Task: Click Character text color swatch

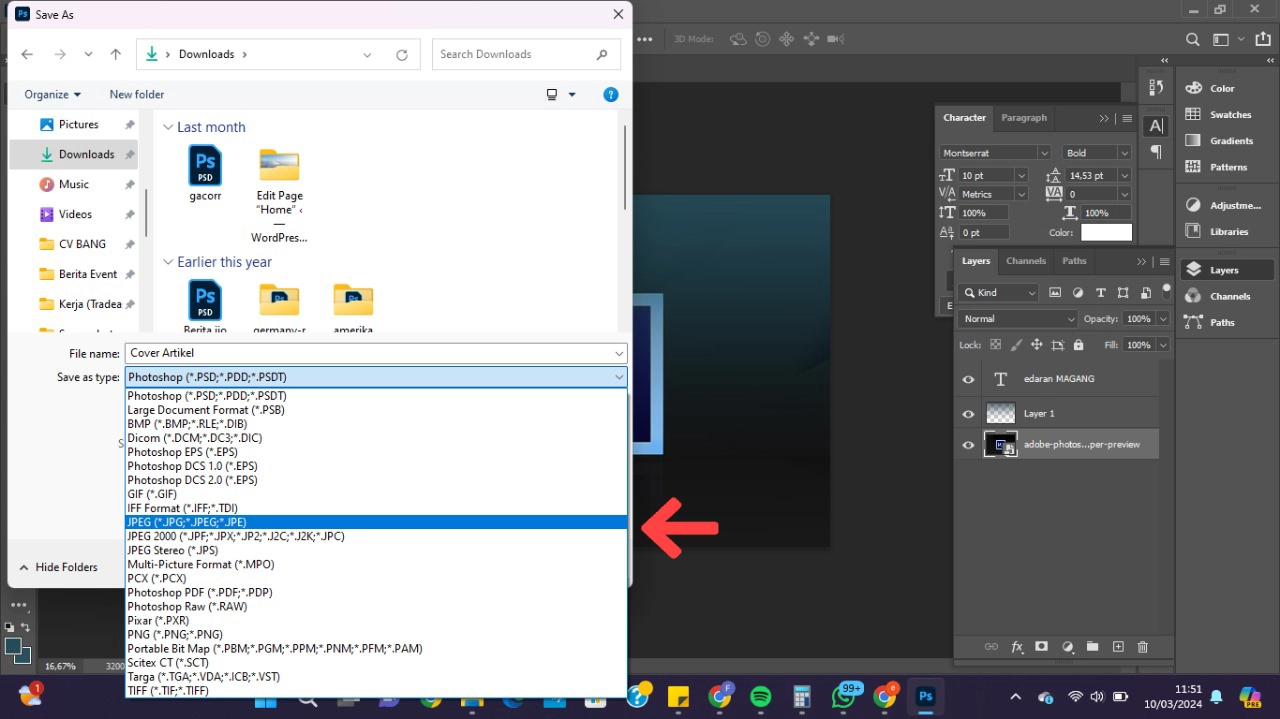Action: click(x=1106, y=232)
